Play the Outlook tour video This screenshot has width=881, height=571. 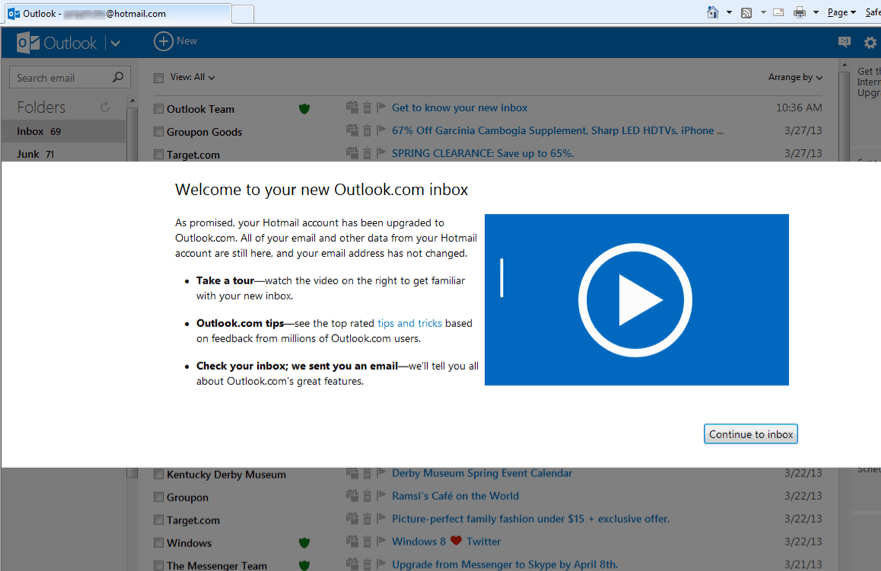point(635,300)
